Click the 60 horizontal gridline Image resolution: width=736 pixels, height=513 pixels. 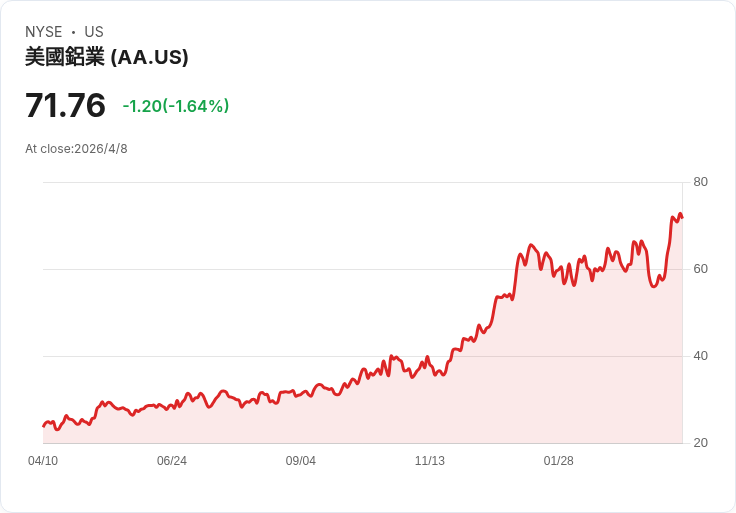pyautogui.click(x=363, y=269)
